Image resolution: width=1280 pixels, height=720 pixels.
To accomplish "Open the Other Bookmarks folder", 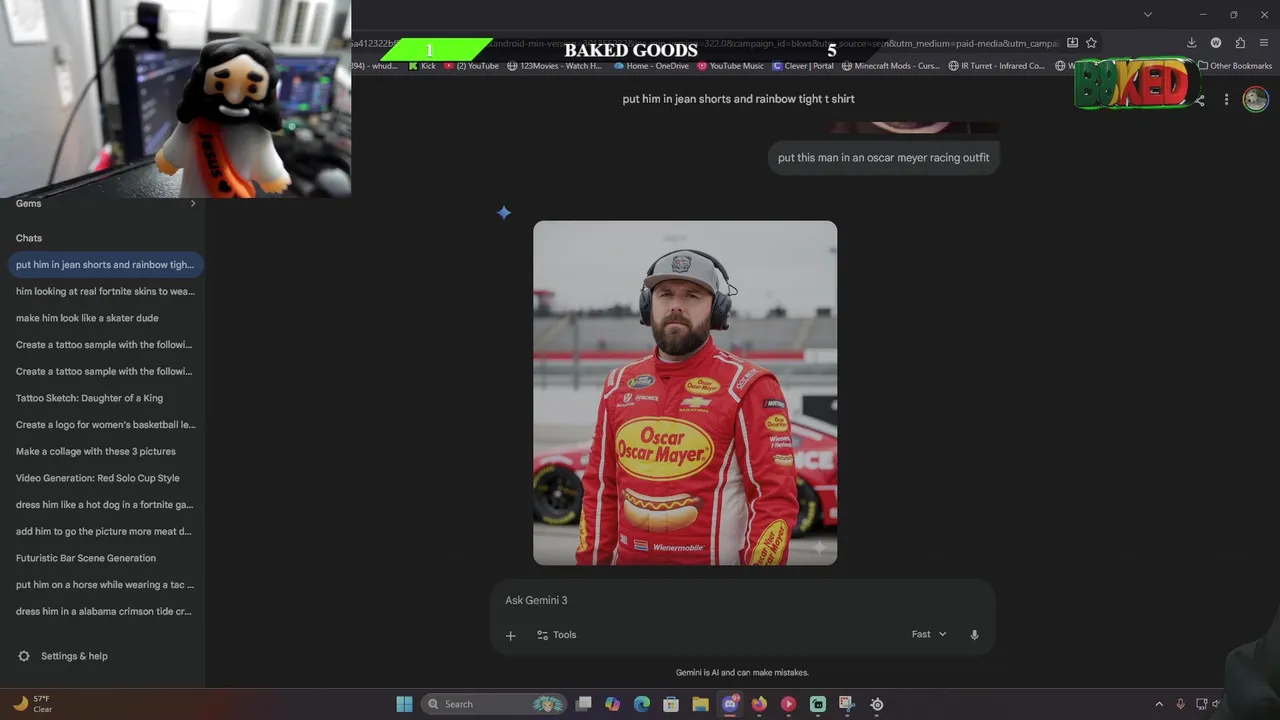I will tap(1235, 66).
